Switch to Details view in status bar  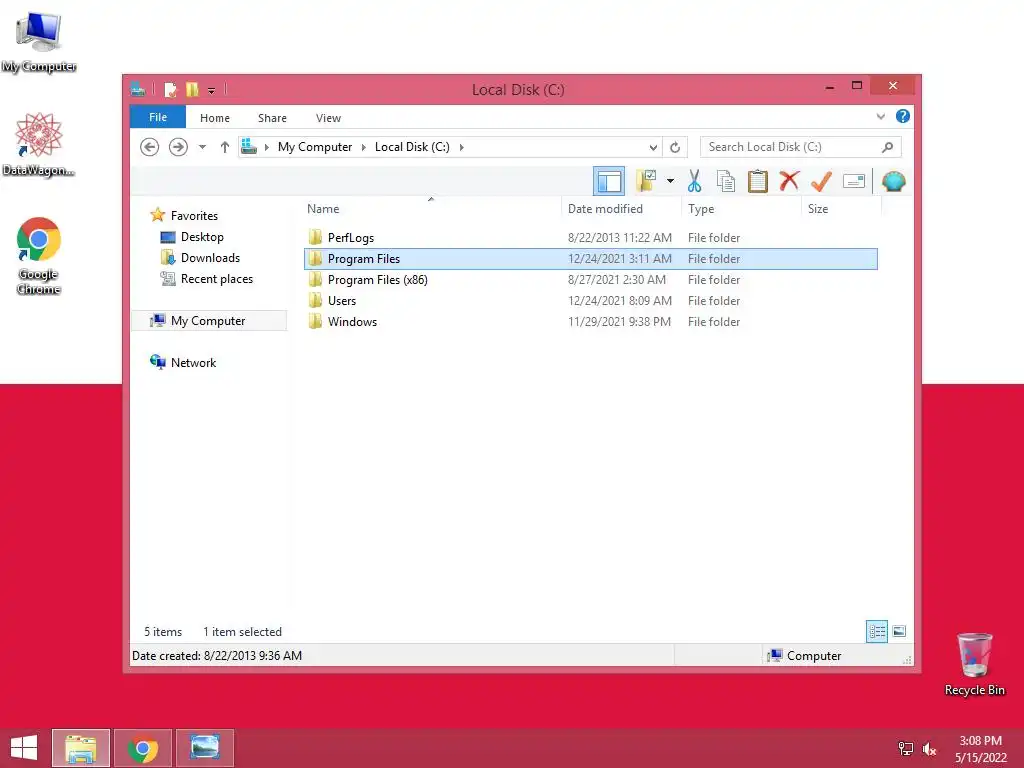click(x=877, y=631)
